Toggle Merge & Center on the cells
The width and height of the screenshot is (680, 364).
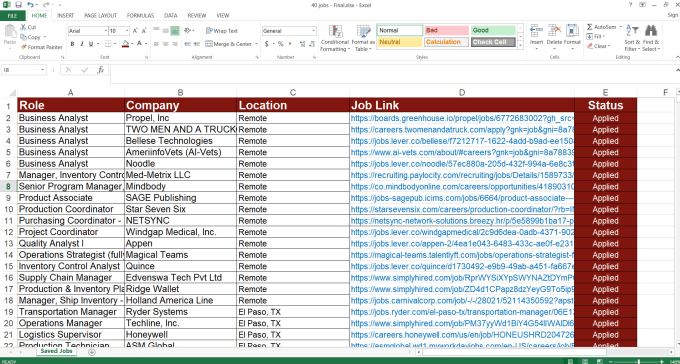[x=229, y=44]
